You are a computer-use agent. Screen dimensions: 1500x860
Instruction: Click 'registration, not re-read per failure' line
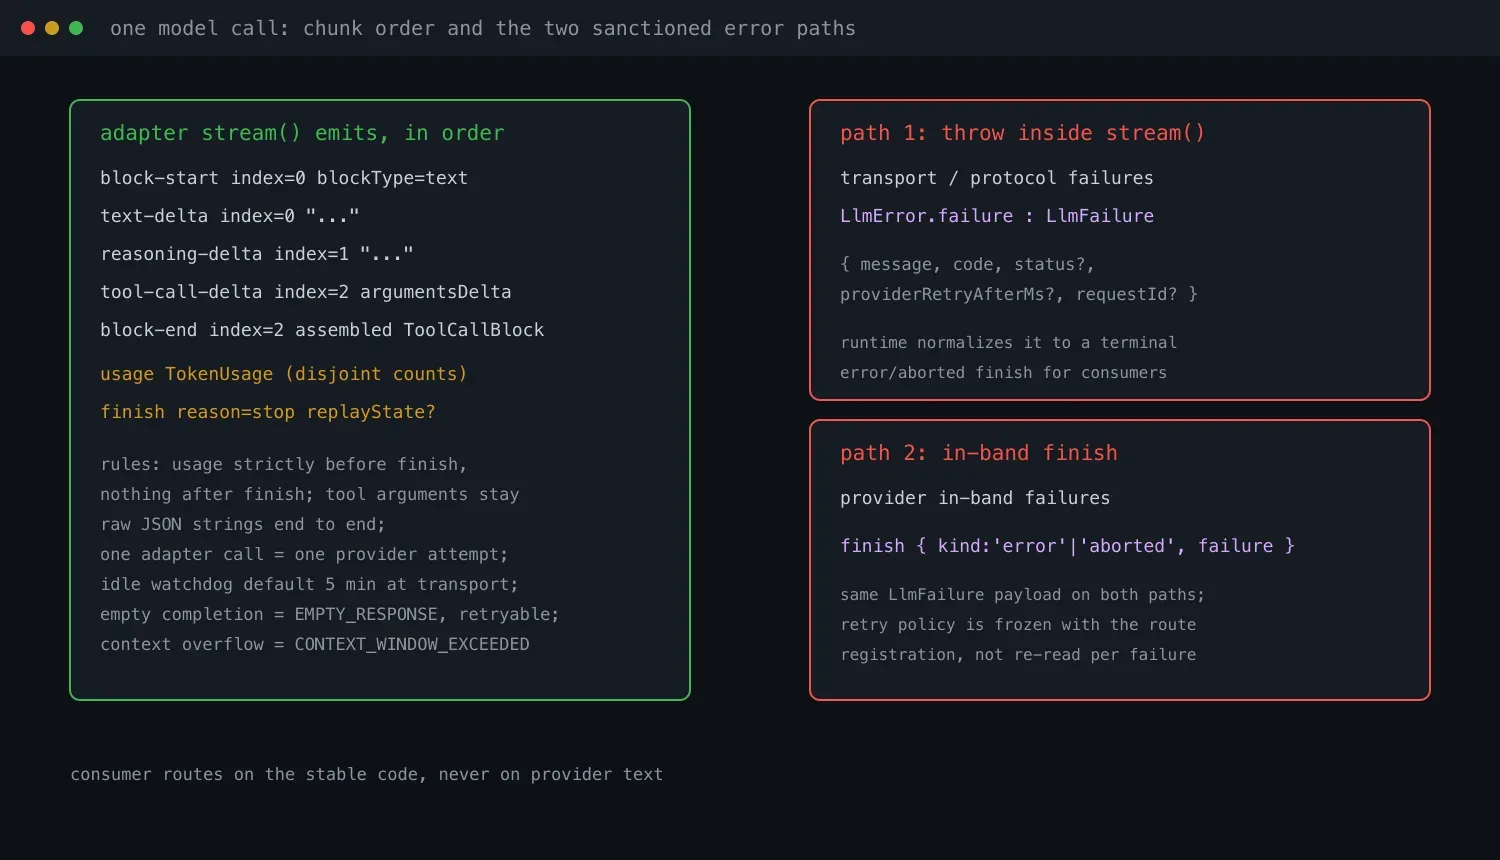[x=1018, y=654]
